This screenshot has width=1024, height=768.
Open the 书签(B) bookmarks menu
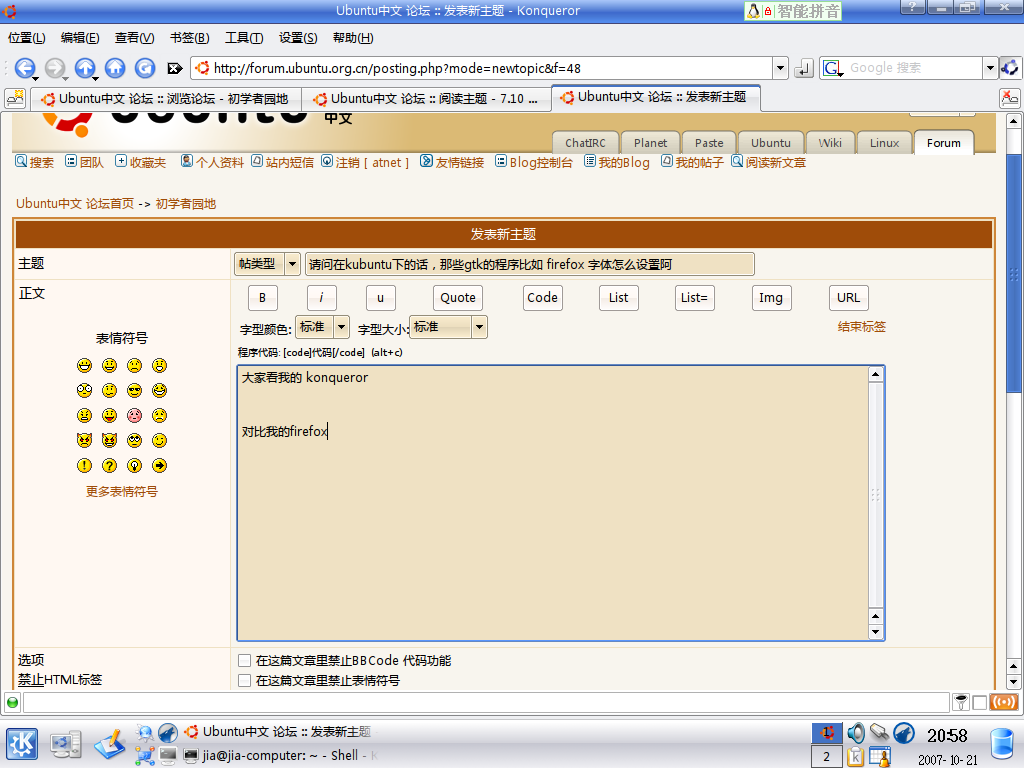point(189,38)
